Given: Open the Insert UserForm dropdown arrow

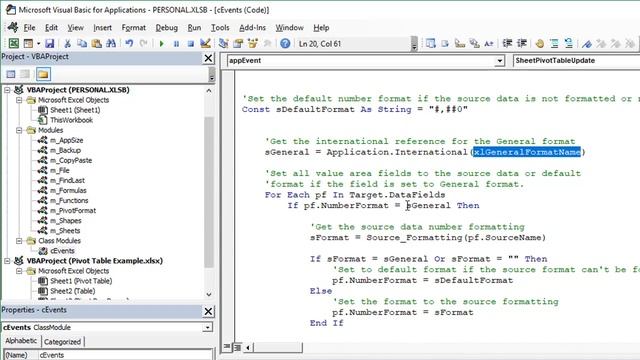Looking at the screenshot, I should click(x=38, y=43).
